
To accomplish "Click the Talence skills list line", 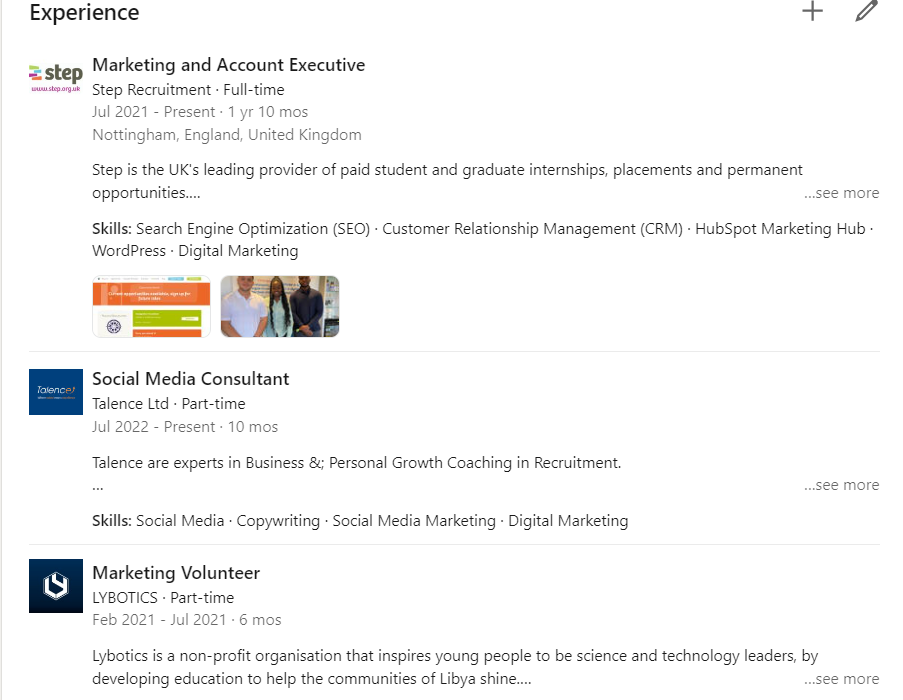I will click(360, 521).
